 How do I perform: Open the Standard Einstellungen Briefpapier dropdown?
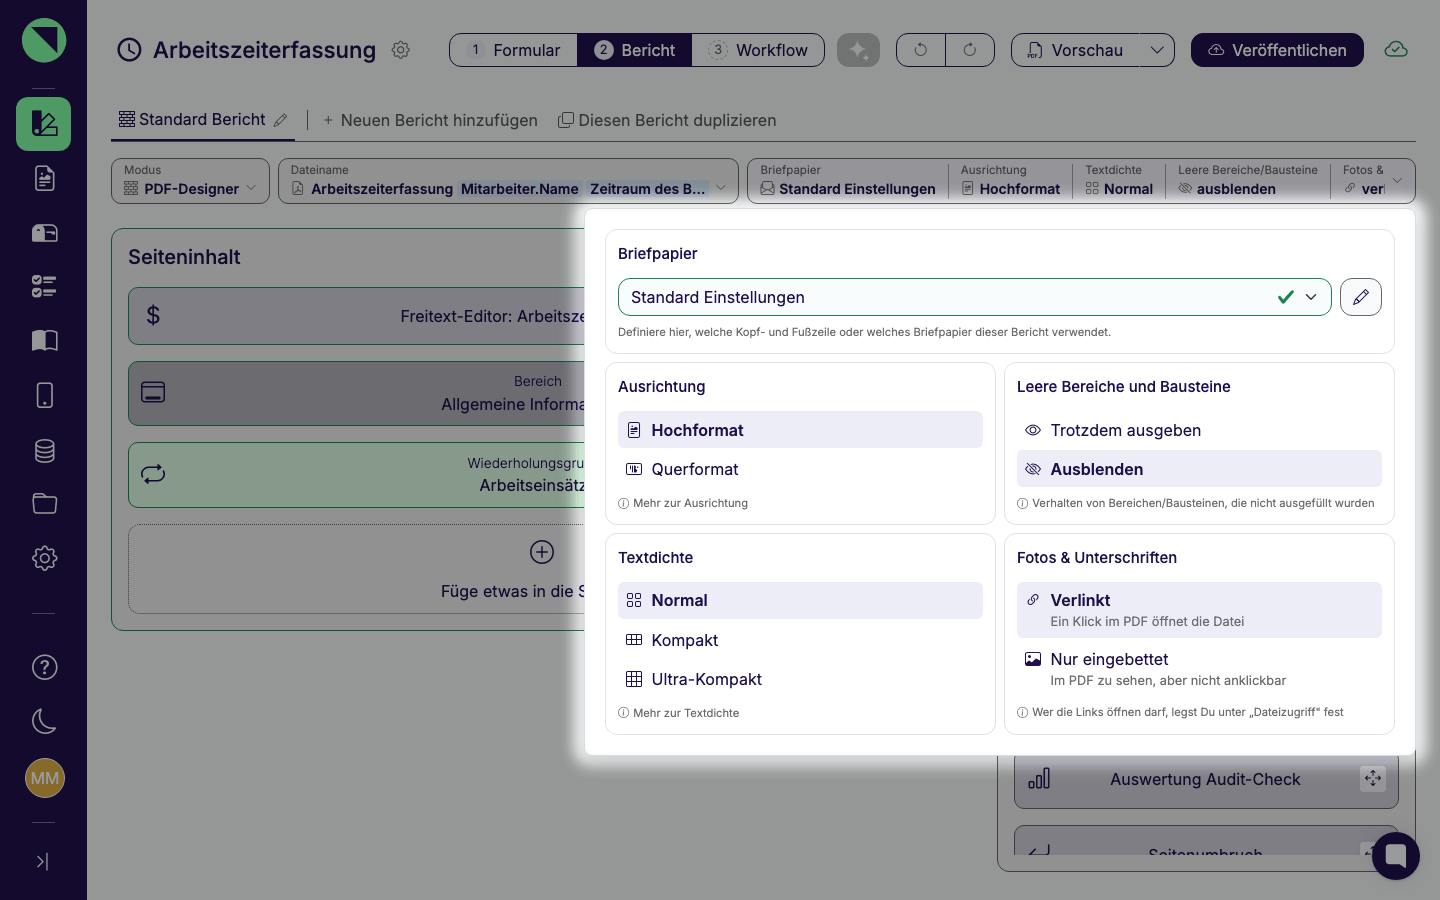pos(974,297)
